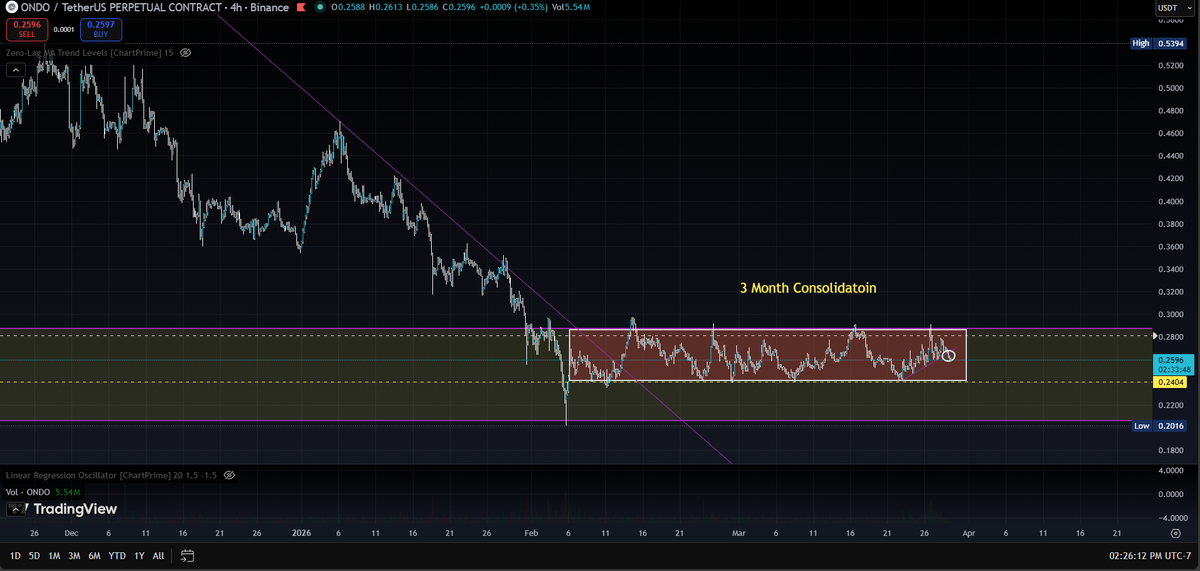This screenshot has height=571, width=1200.
Task: Click the 0.4000 price scale label
Action: 1170,201
